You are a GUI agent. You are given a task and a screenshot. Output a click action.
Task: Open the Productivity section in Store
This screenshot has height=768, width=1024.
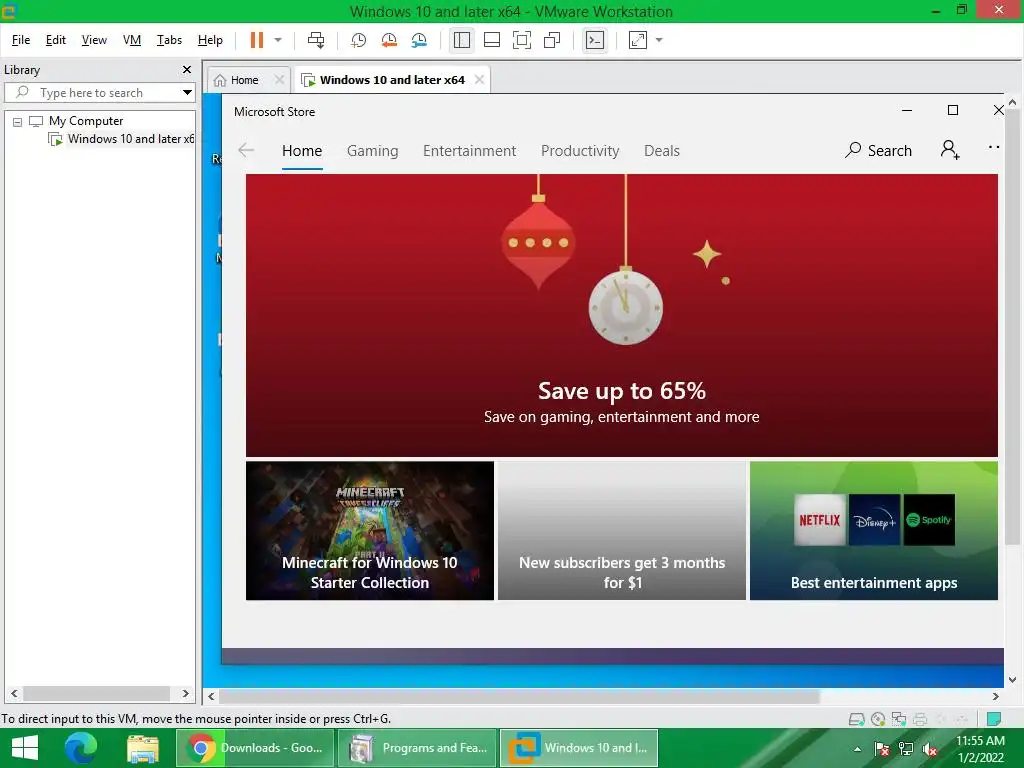[580, 151]
